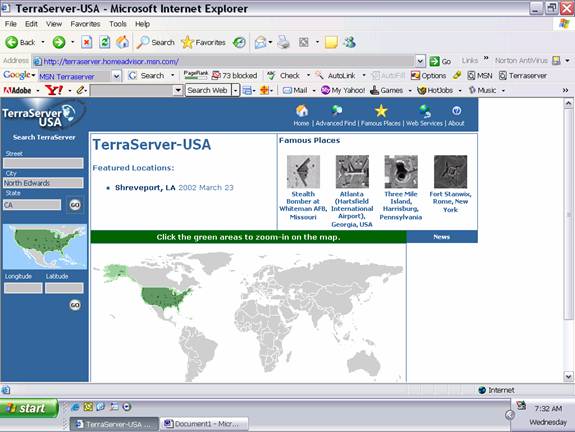Click the Go button beside address bar
Viewport: 575px width, 432px height.
pos(440,61)
